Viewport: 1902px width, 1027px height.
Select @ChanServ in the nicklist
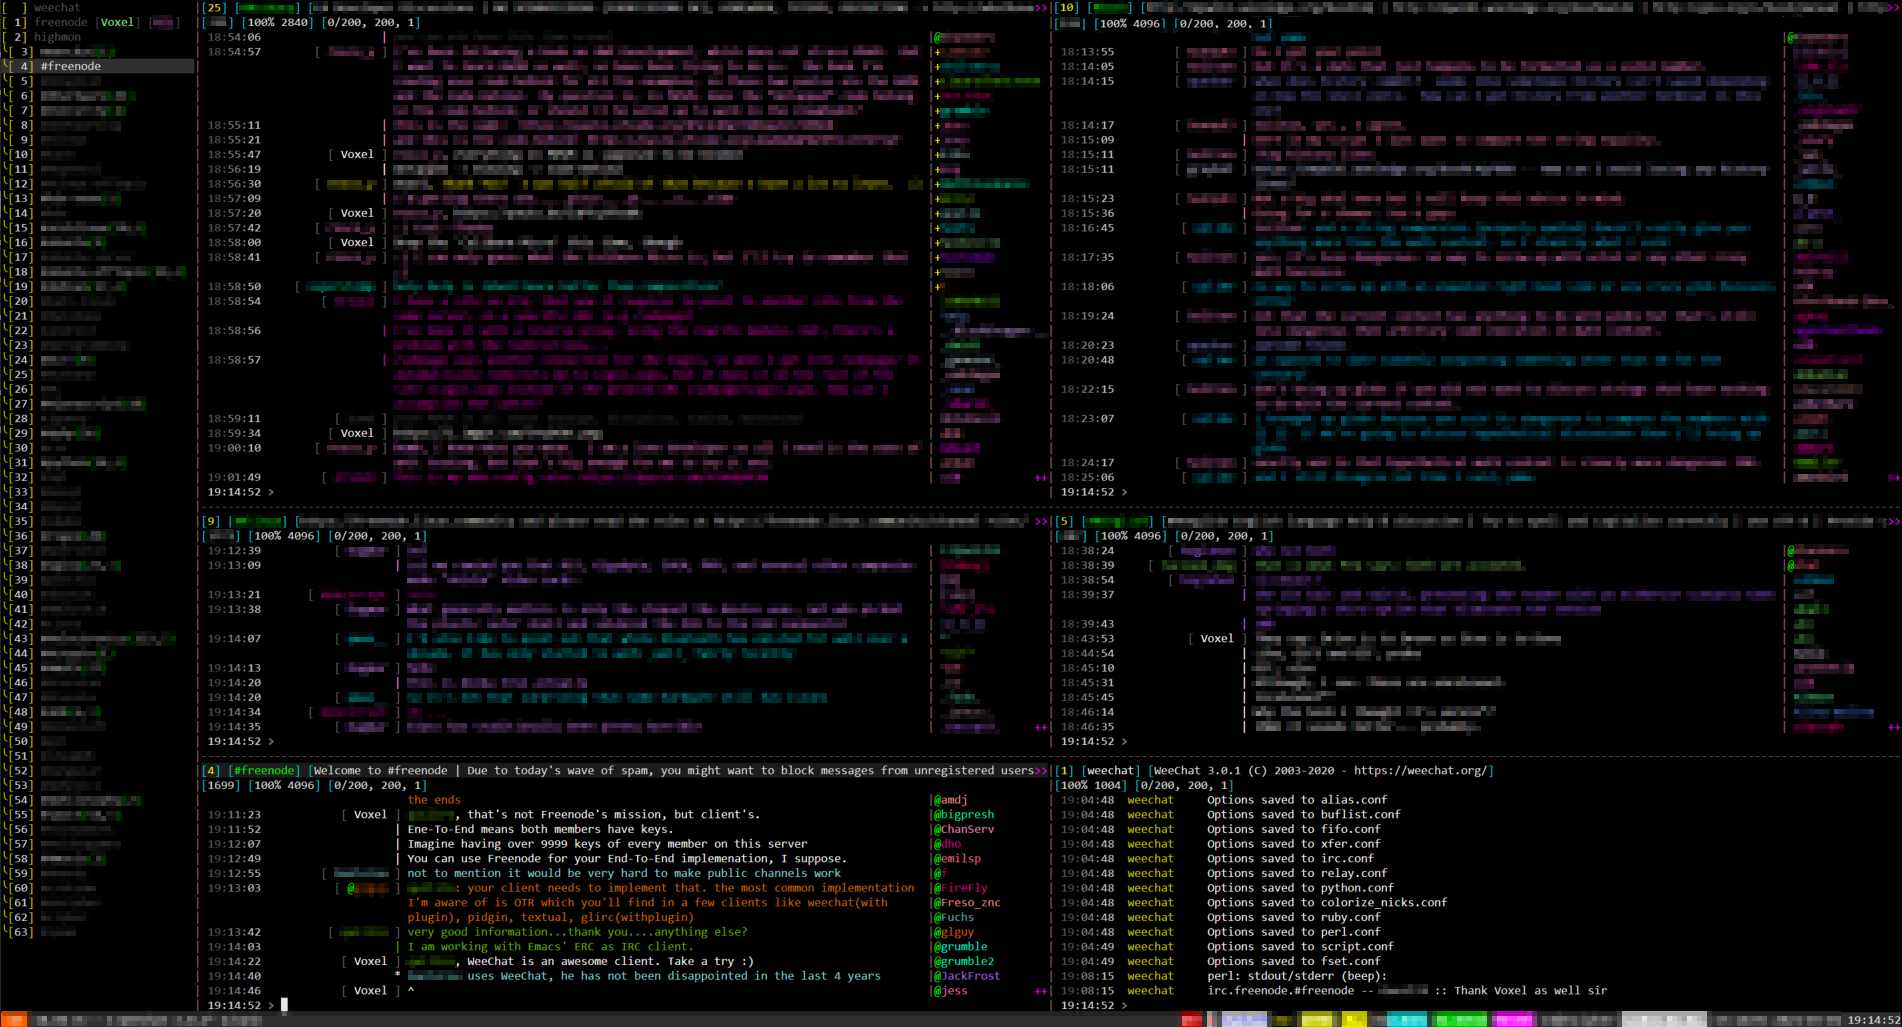pos(964,829)
